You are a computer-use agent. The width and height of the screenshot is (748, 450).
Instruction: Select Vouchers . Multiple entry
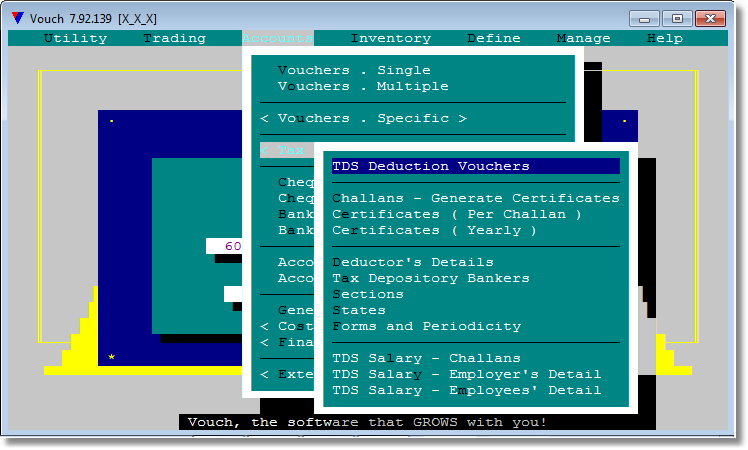(363, 86)
